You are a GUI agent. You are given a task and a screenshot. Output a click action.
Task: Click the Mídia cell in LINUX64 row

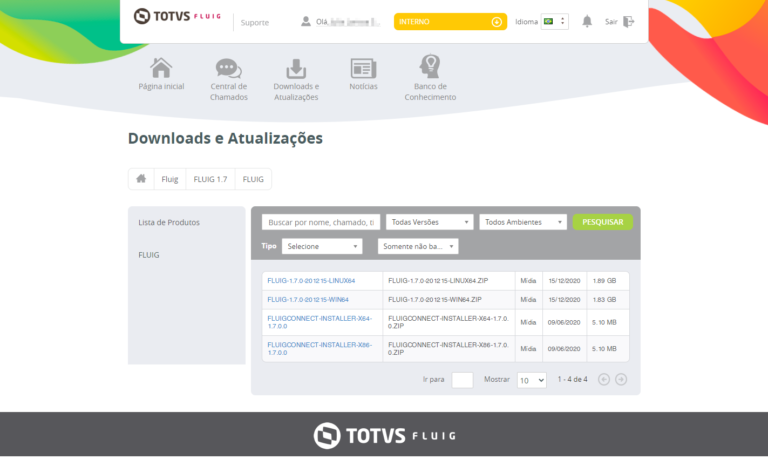pyautogui.click(x=528, y=281)
